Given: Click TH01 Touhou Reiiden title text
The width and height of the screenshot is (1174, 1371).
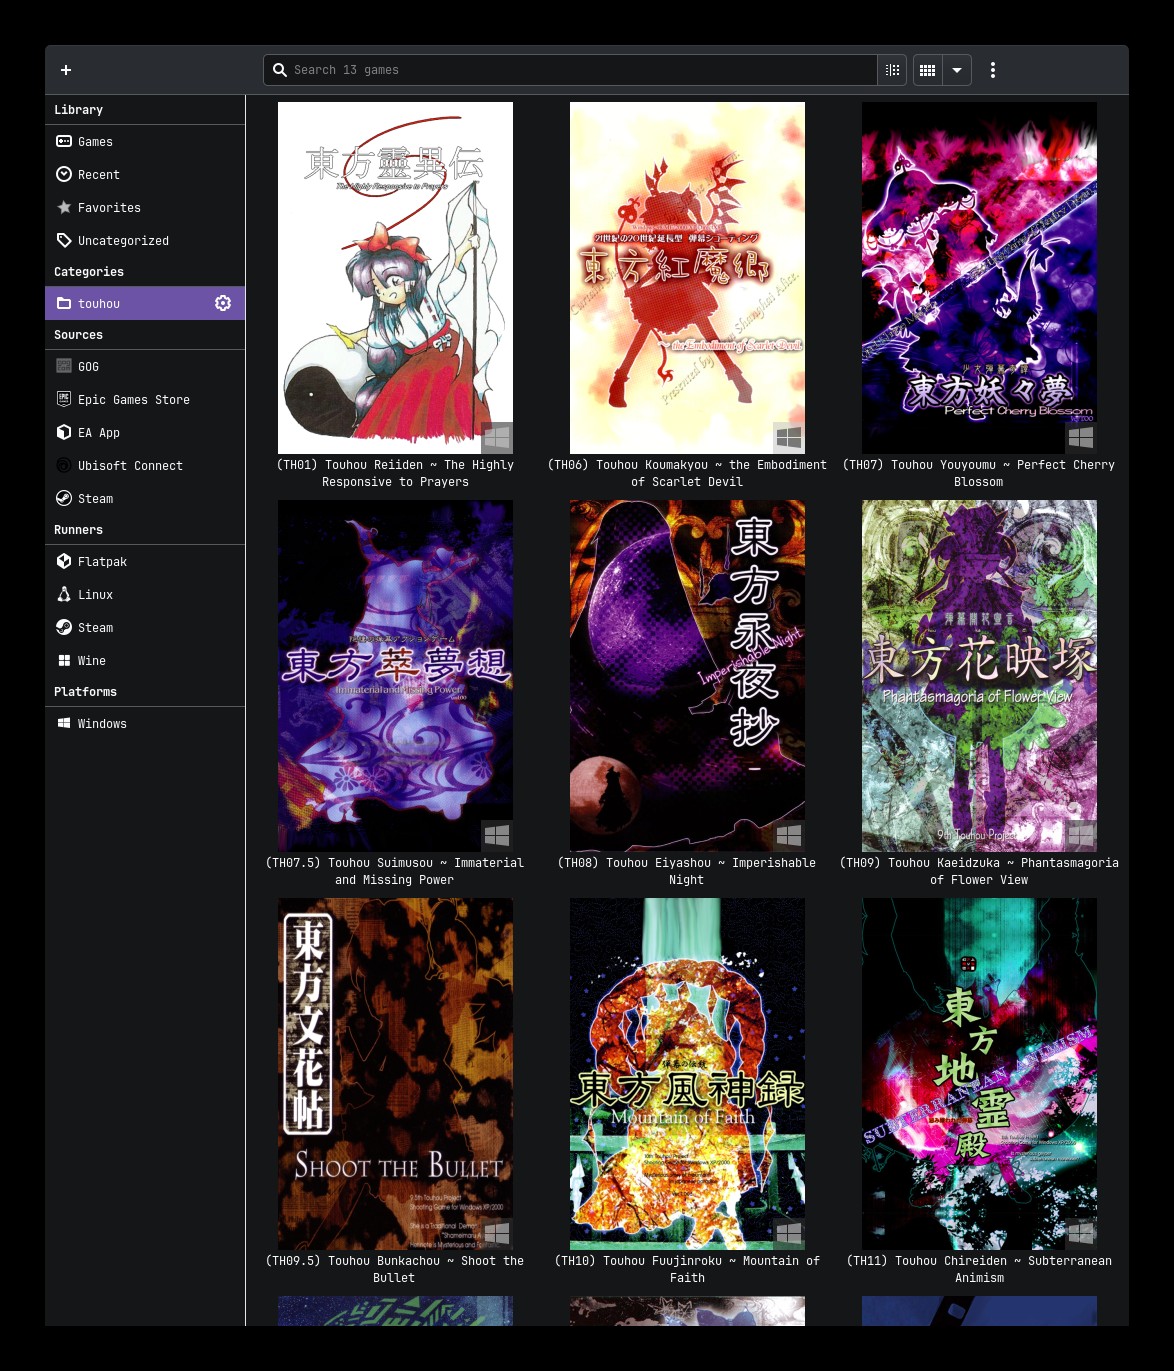Looking at the screenshot, I should coord(395,473).
